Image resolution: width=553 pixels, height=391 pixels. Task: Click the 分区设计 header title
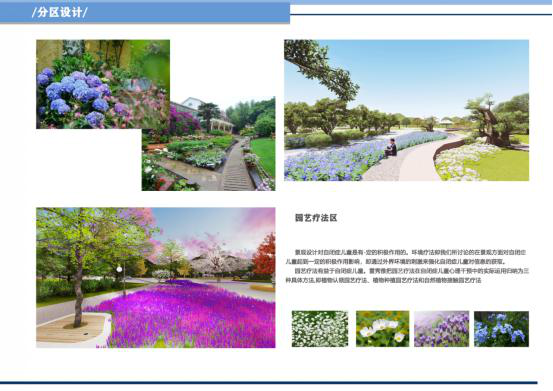[59, 12]
